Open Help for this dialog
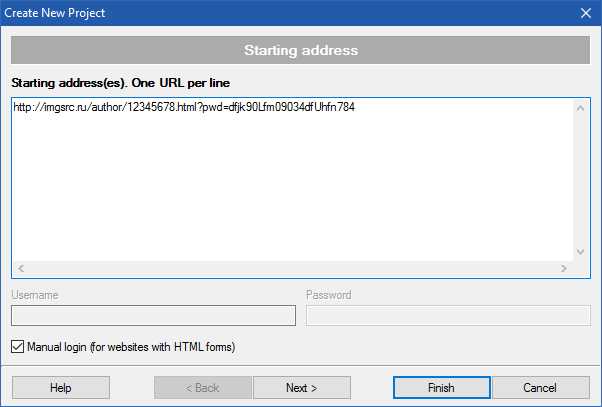This screenshot has width=602, height=407. click(x=61, y=388)
